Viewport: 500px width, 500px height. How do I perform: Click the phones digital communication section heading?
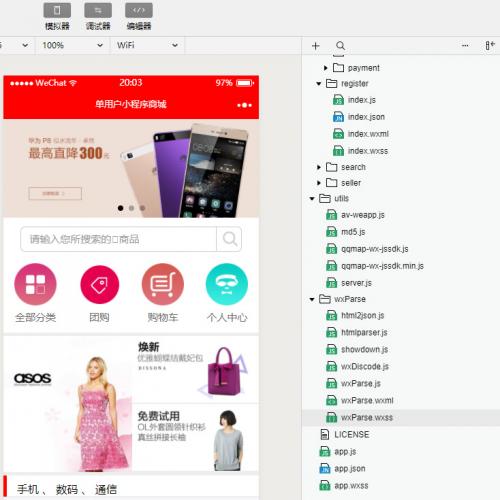pos(67,489)
